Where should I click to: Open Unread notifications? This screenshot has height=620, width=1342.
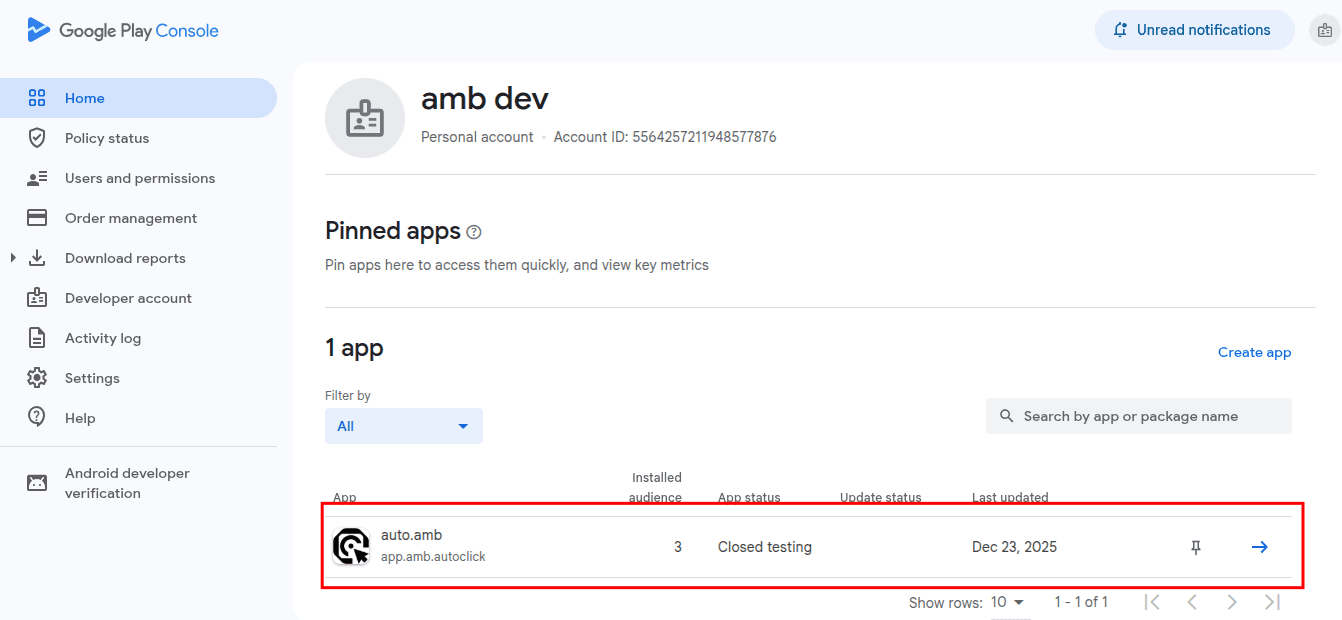(1194, 30)
